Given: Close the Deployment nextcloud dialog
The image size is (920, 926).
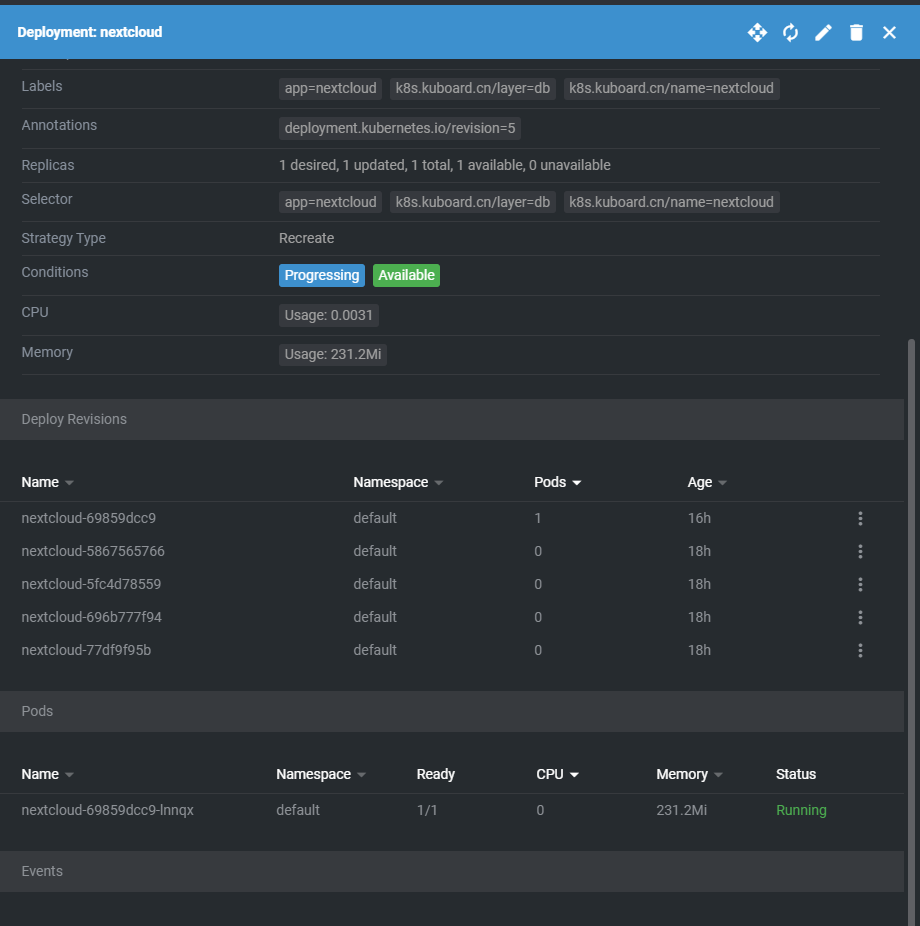Looking at the screenshot, I should (889, 32).
